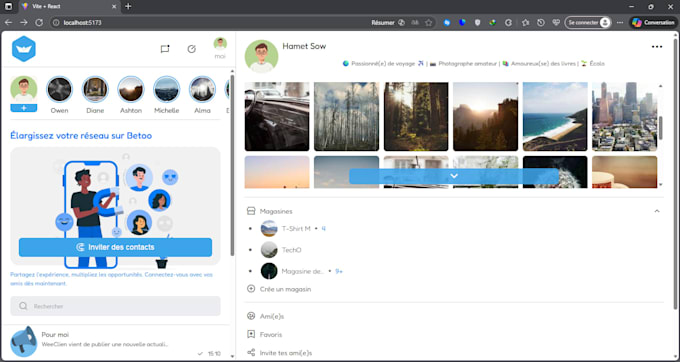This screenshot has height=362, width=680.
Task: Click the browser back arrow
Action: click(x=8, y=23)
